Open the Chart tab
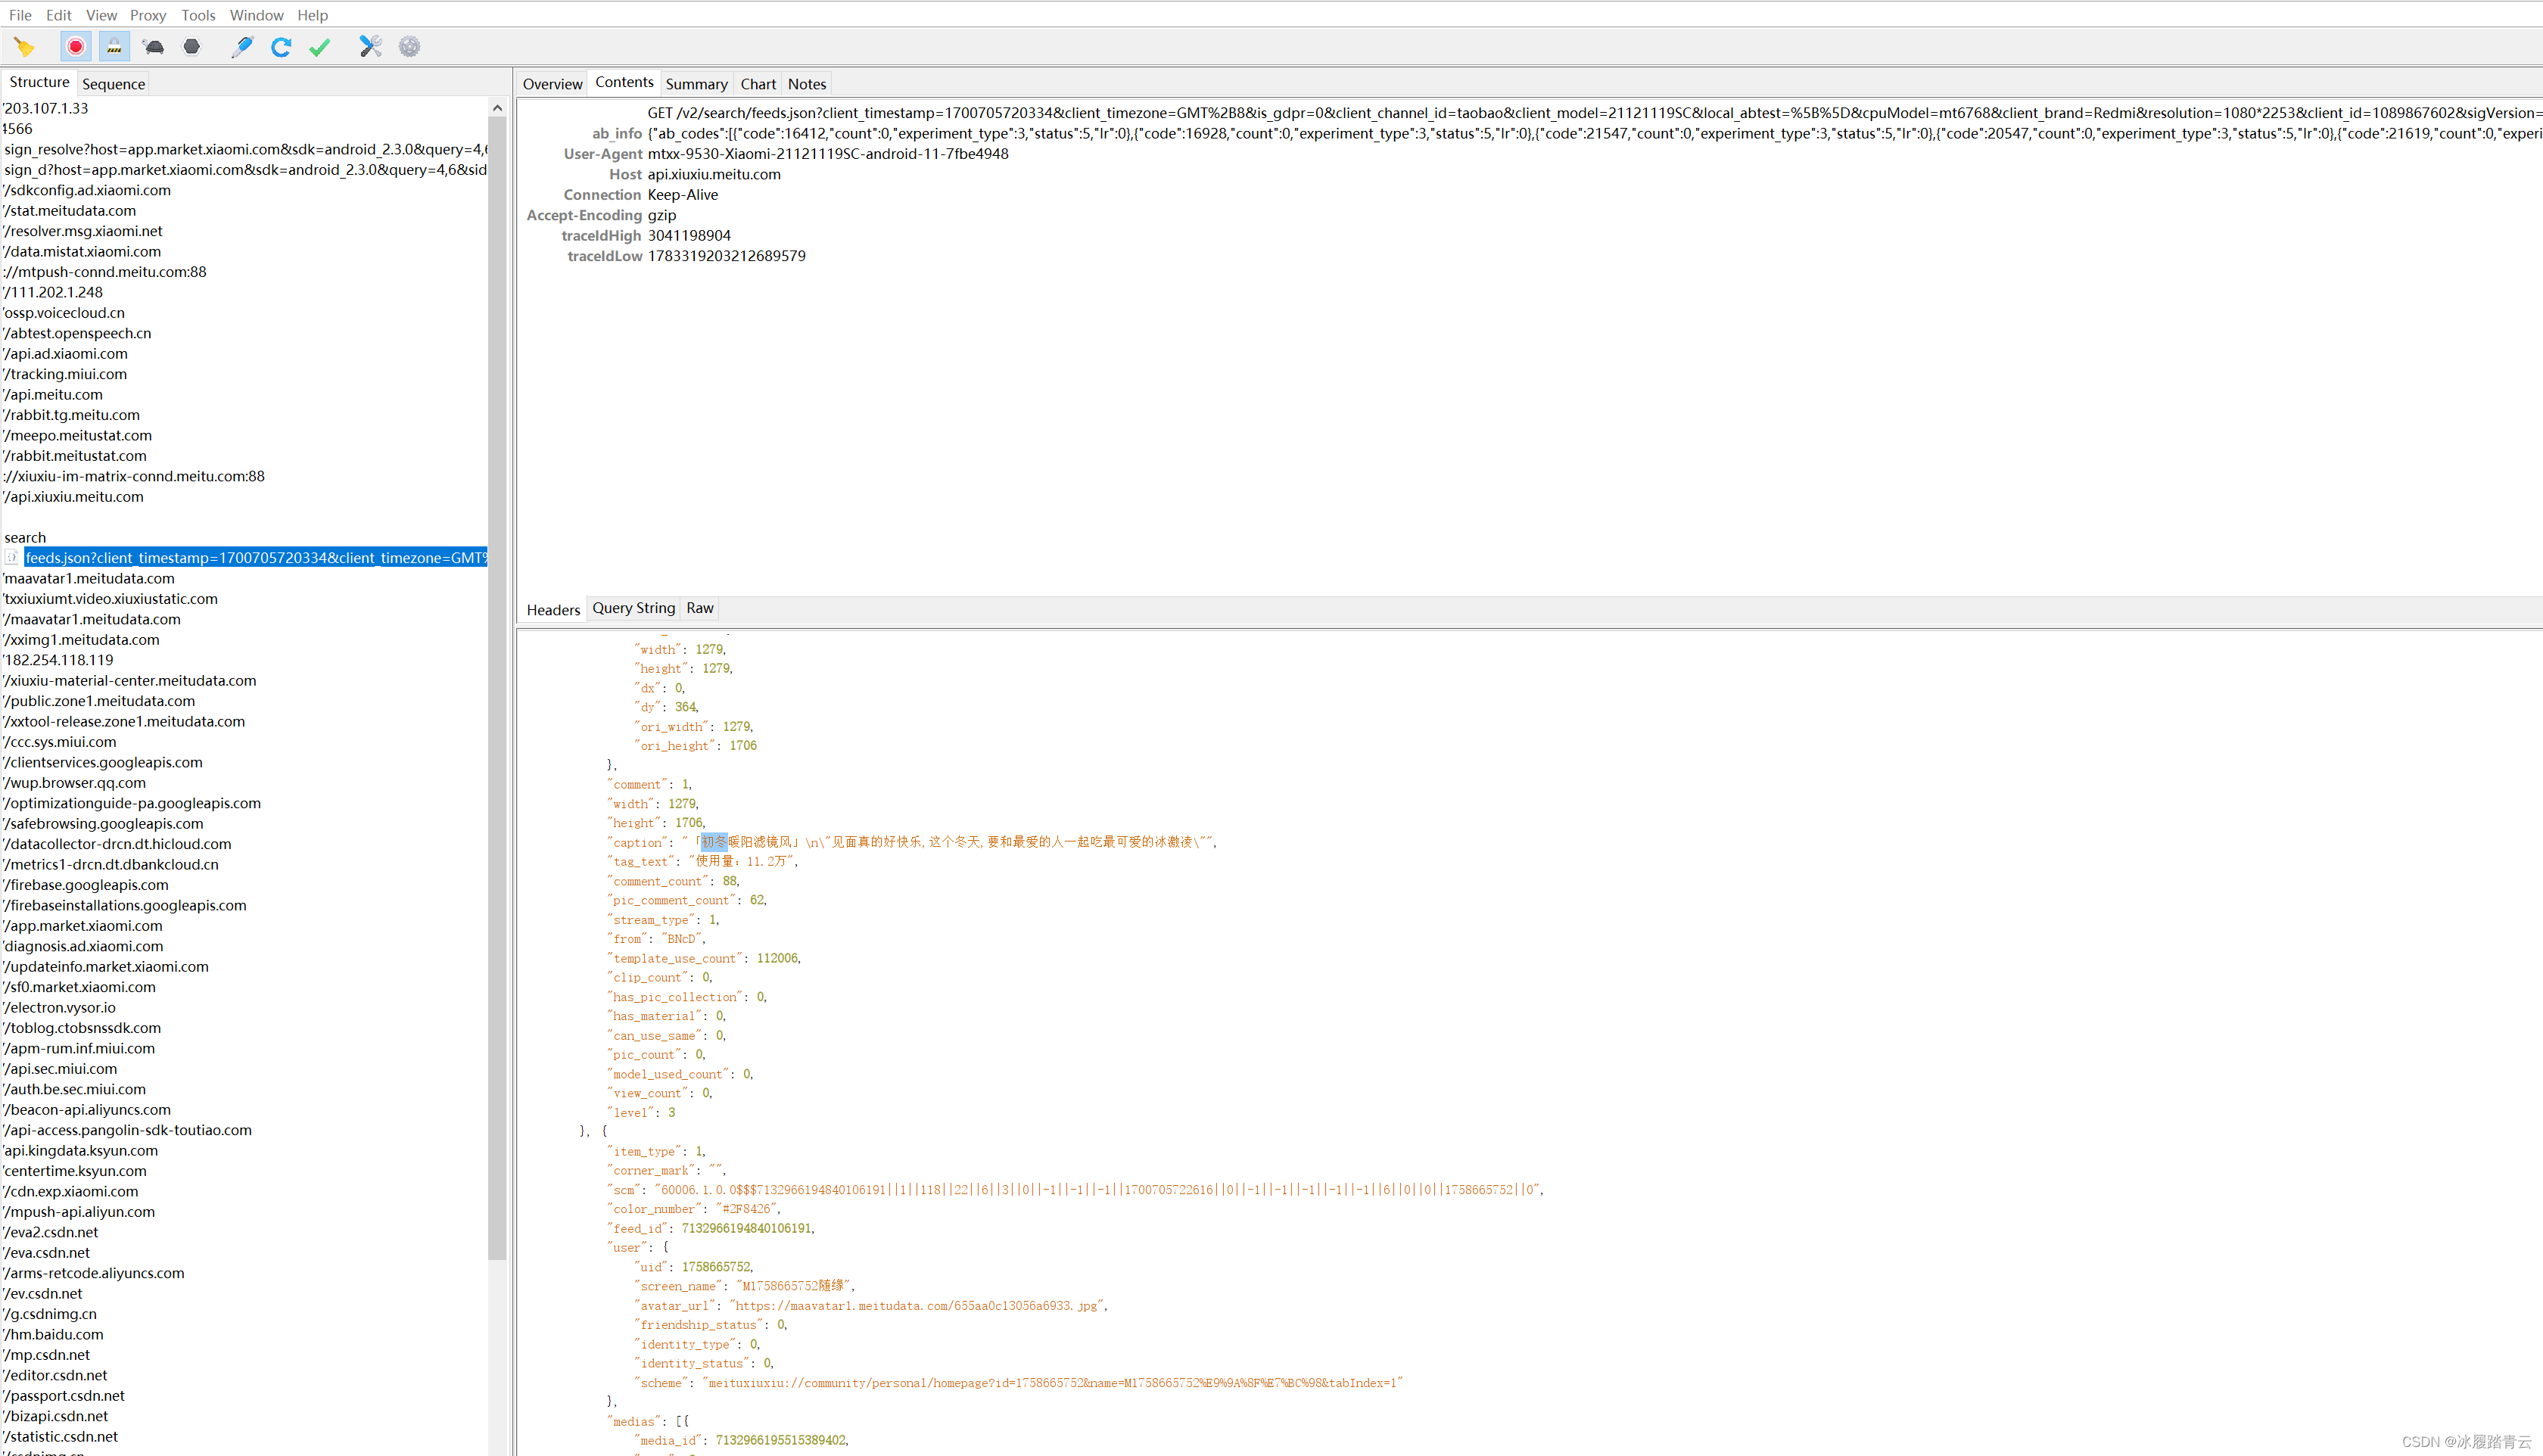 [x=758, y=84]
